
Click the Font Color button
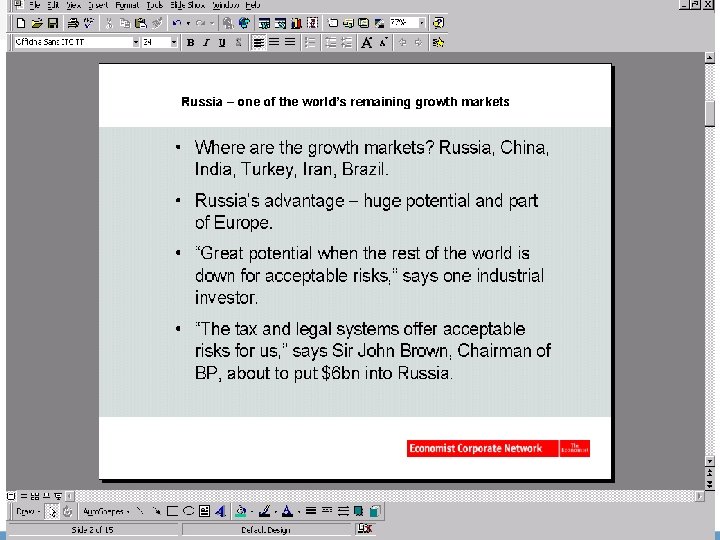[286, 511]
